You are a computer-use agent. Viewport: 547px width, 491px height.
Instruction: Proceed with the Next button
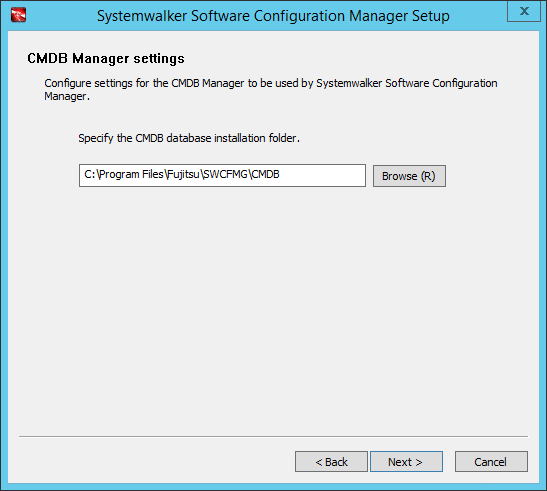tap(406, 462)
